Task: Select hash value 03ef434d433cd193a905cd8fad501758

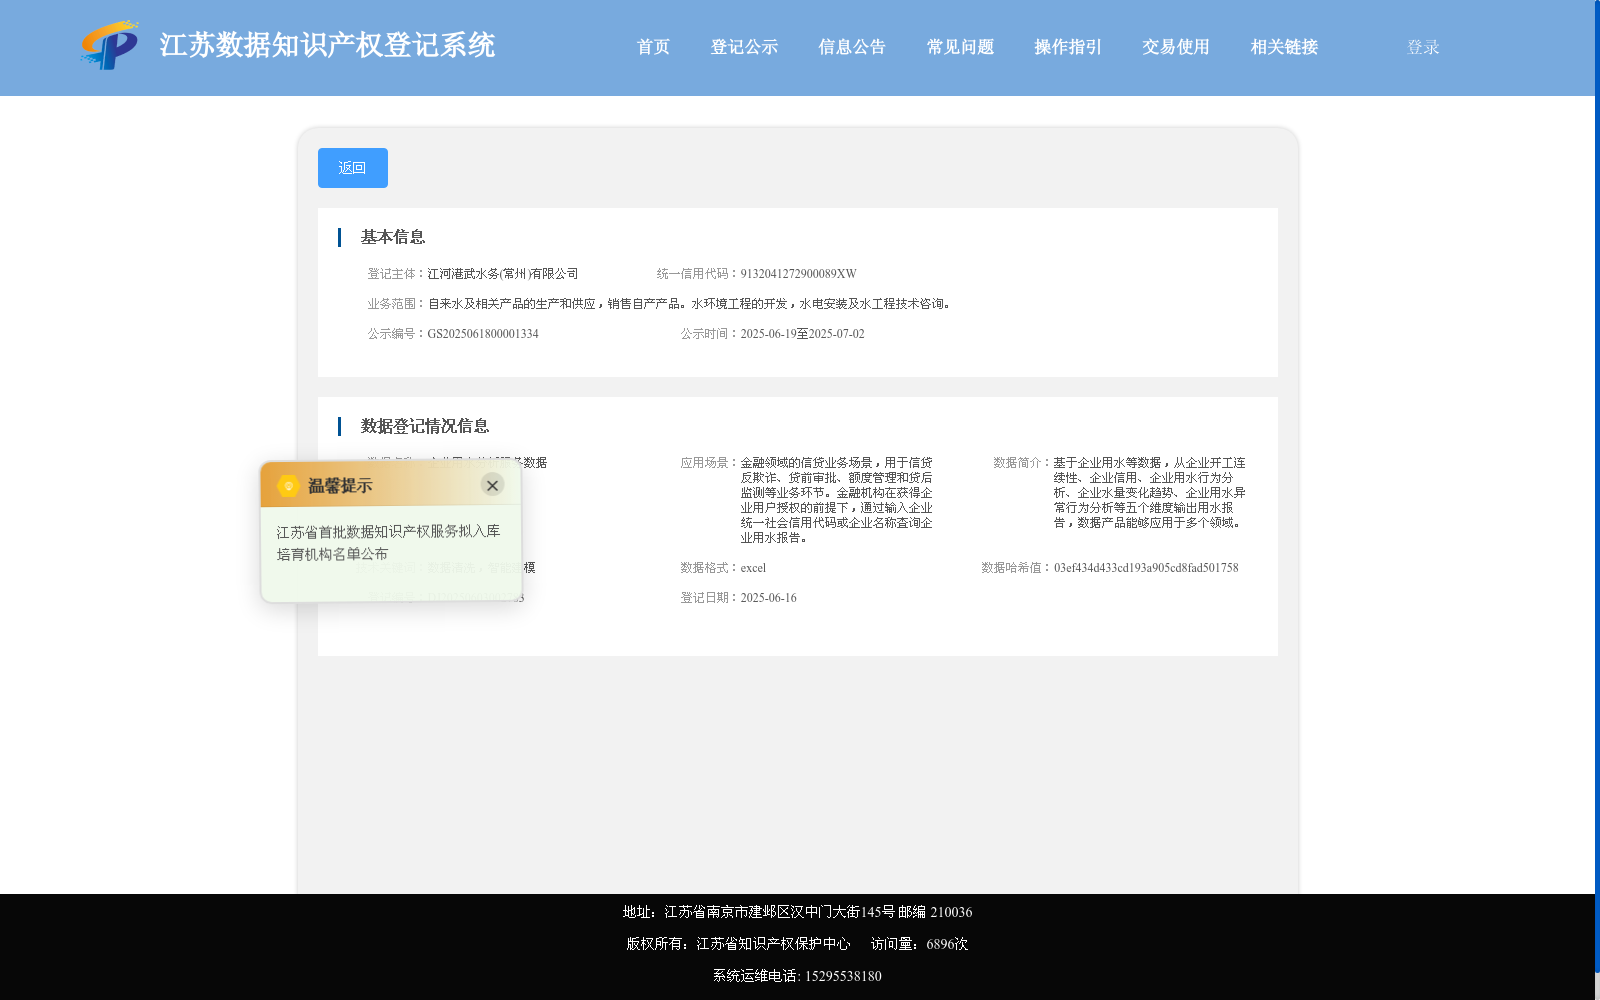Action: pos(1146,568)
